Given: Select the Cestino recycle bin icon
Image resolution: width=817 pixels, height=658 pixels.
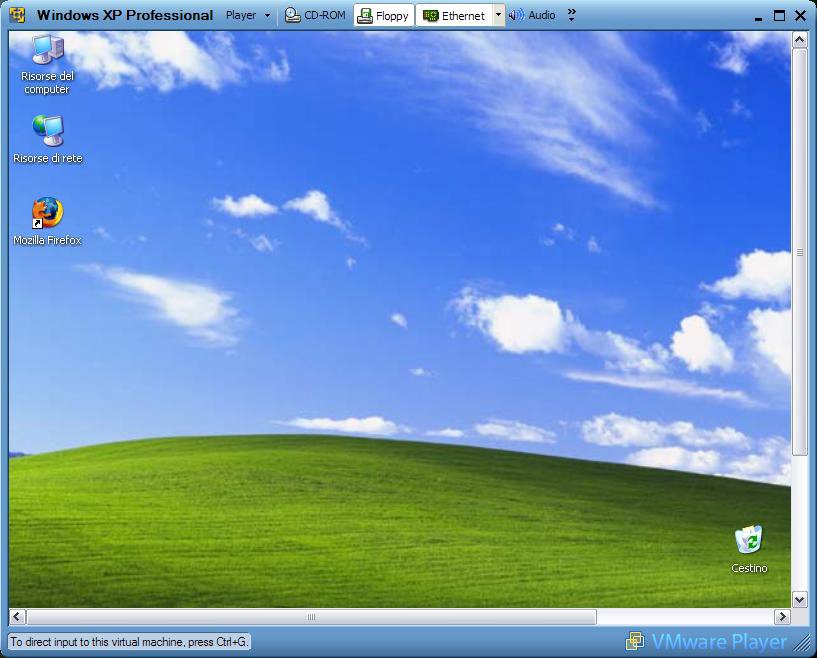Looking at the screenshot, I should (x=749, y=549).
